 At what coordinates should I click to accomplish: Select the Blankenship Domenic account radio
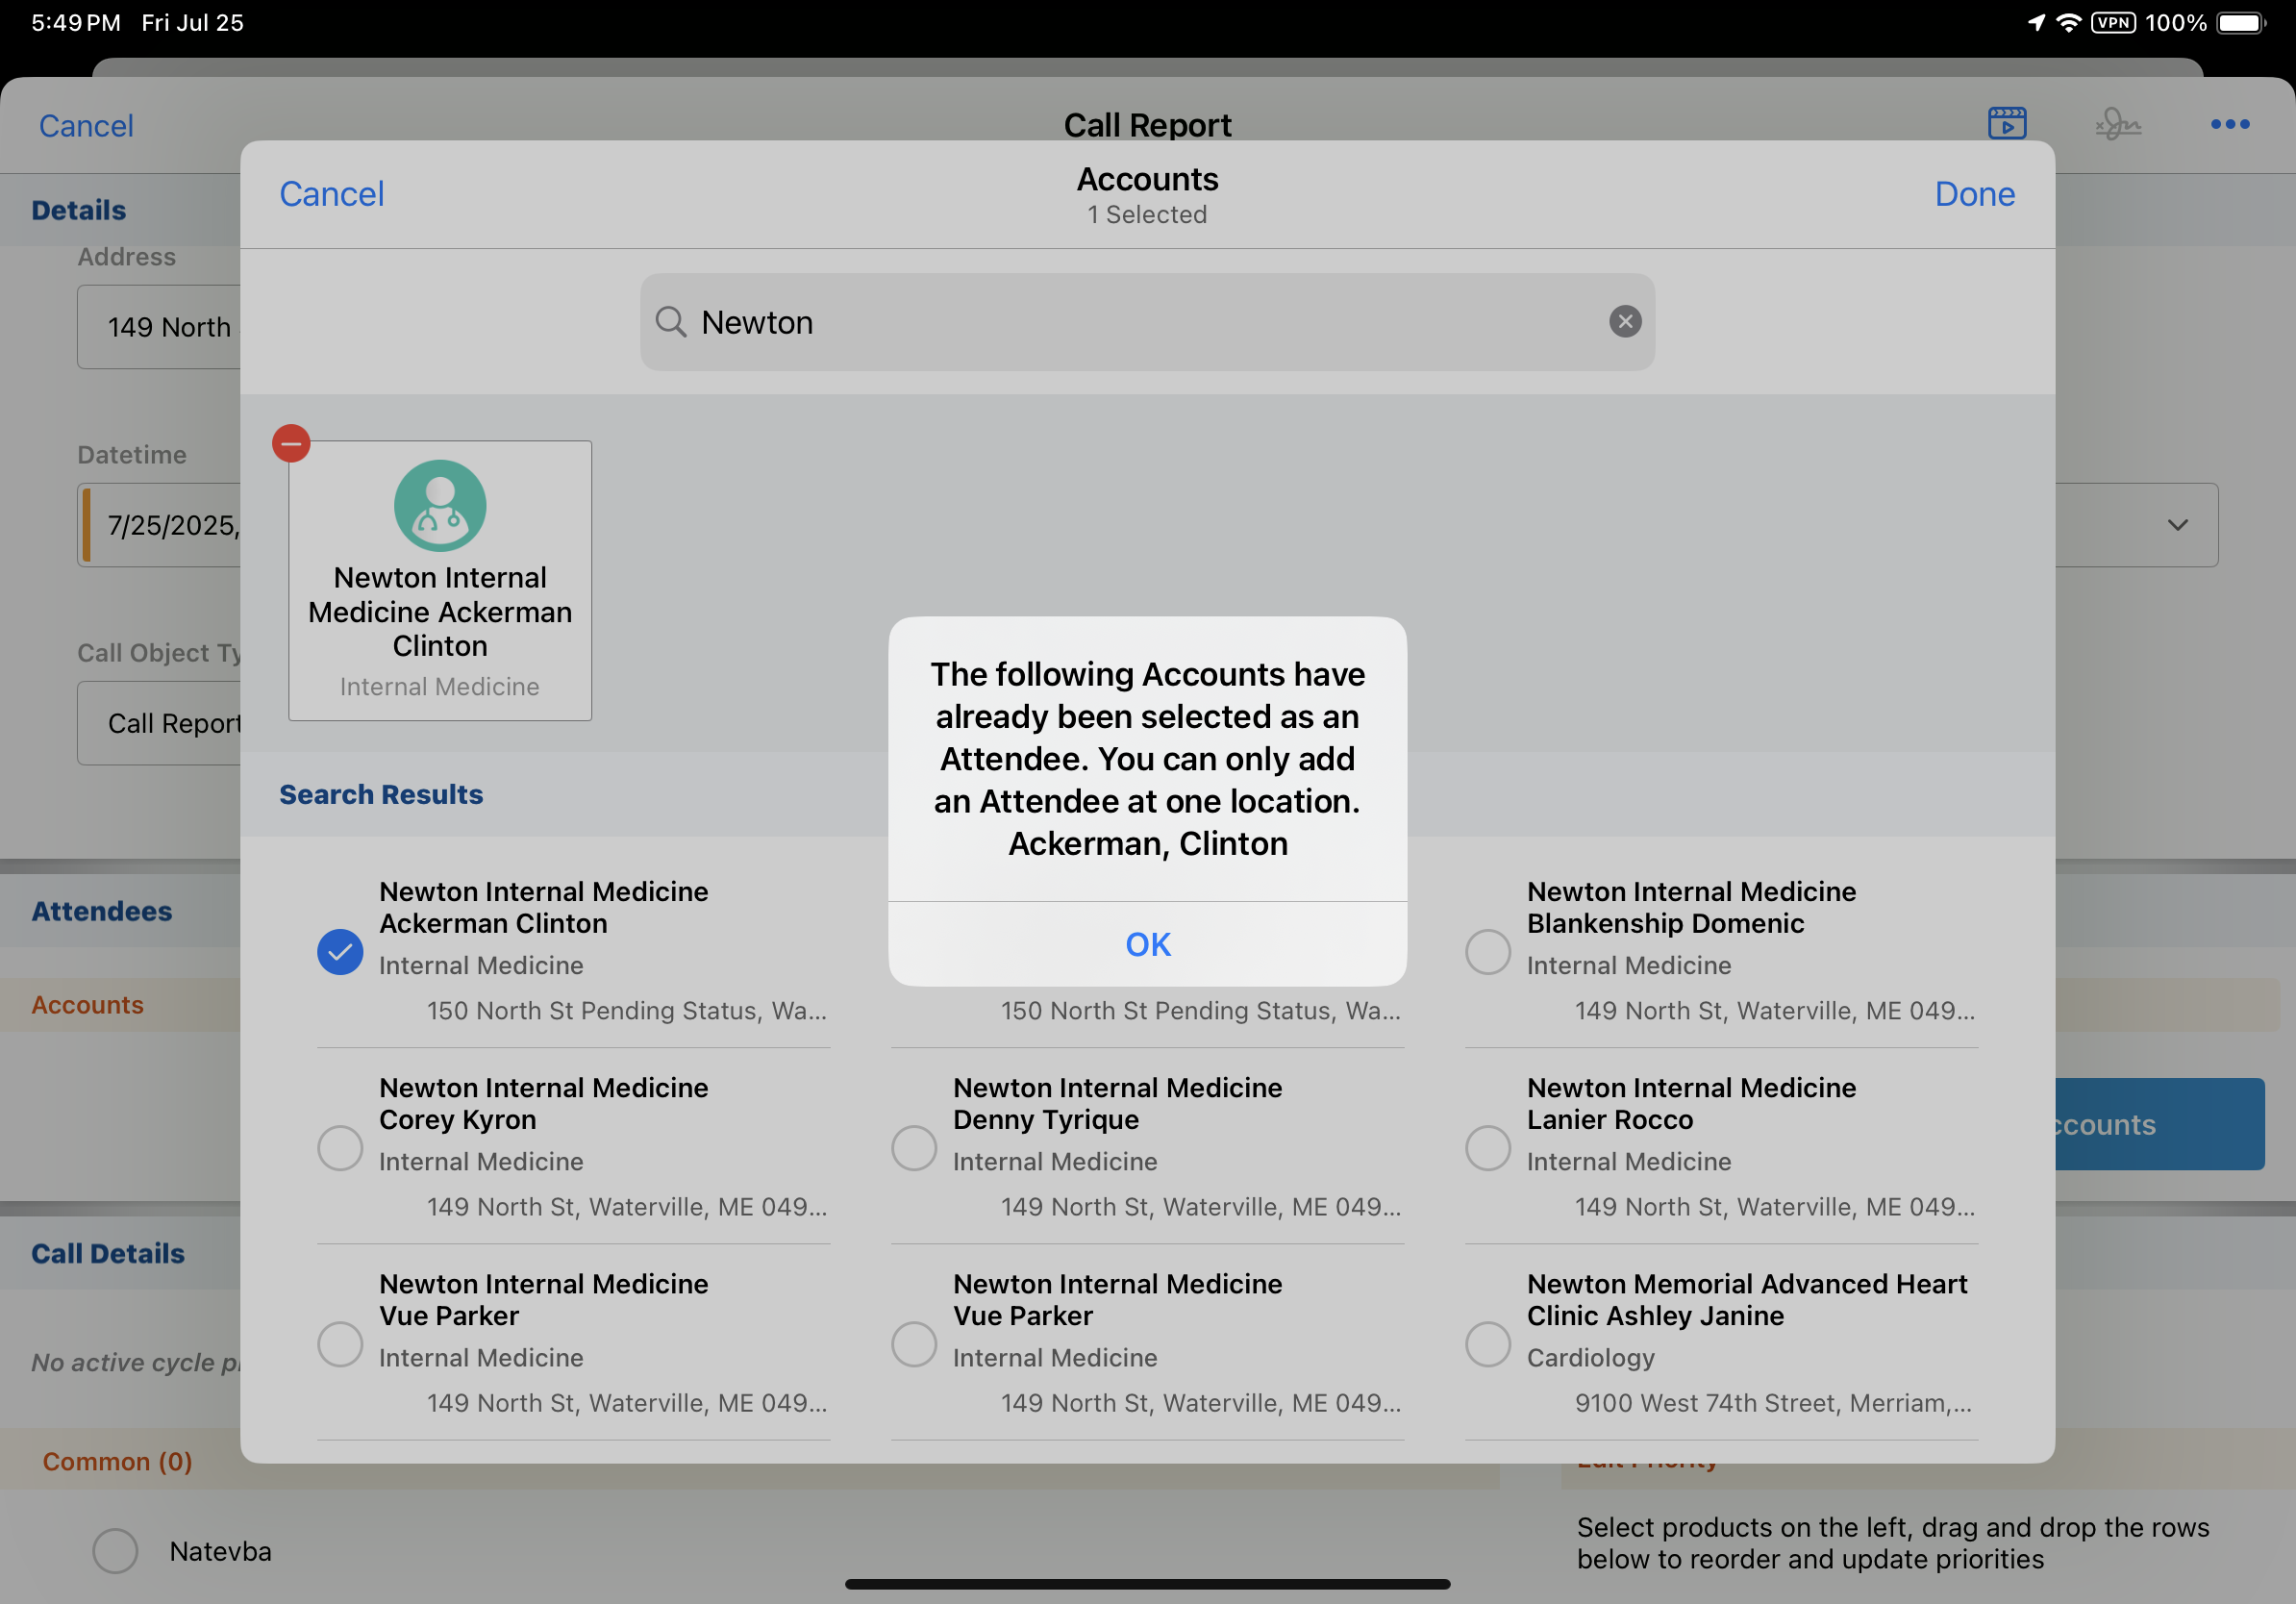pyautogui.click(x=1487, y=951)
